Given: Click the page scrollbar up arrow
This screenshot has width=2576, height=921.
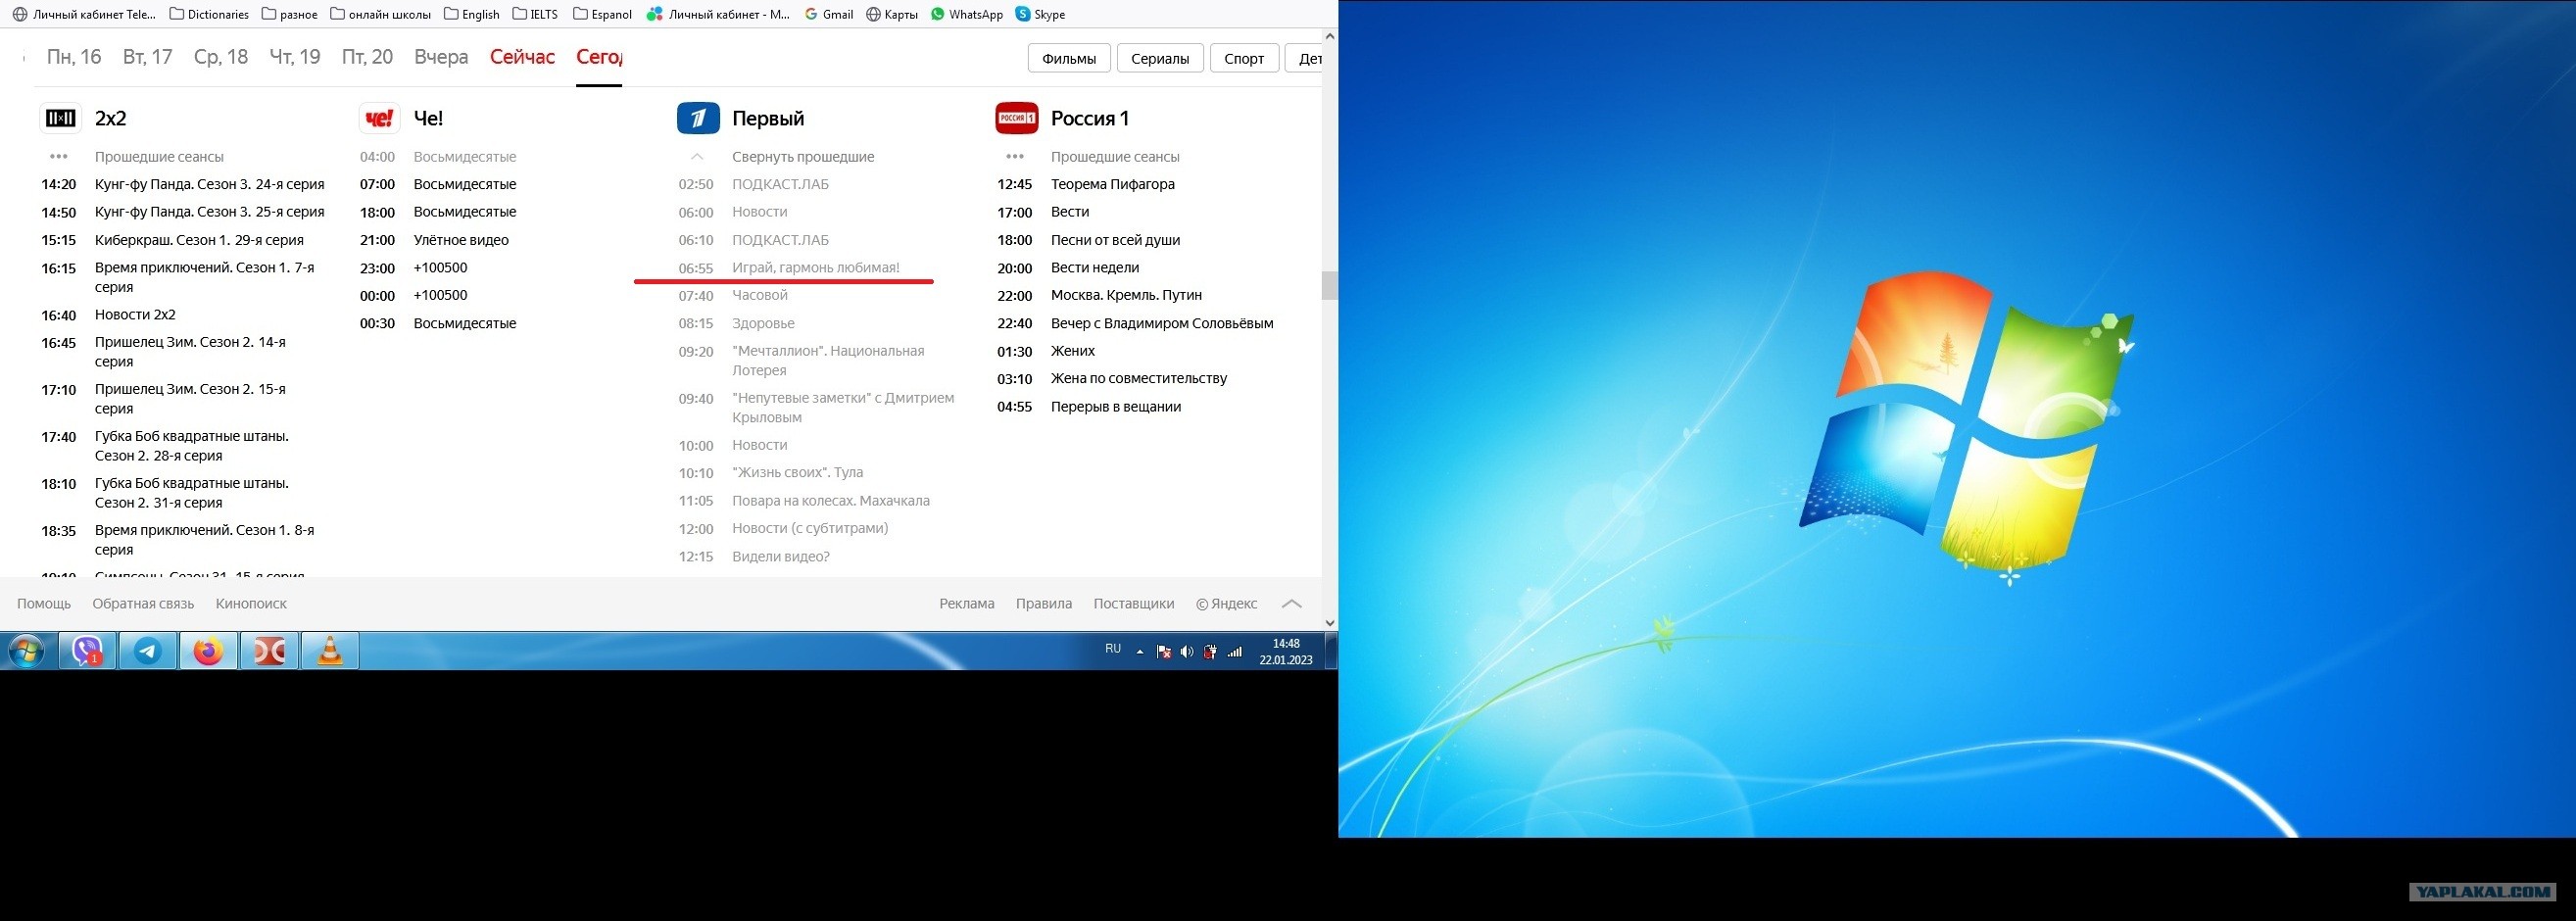Looking at the screenshot, I should coord(1330,36).
